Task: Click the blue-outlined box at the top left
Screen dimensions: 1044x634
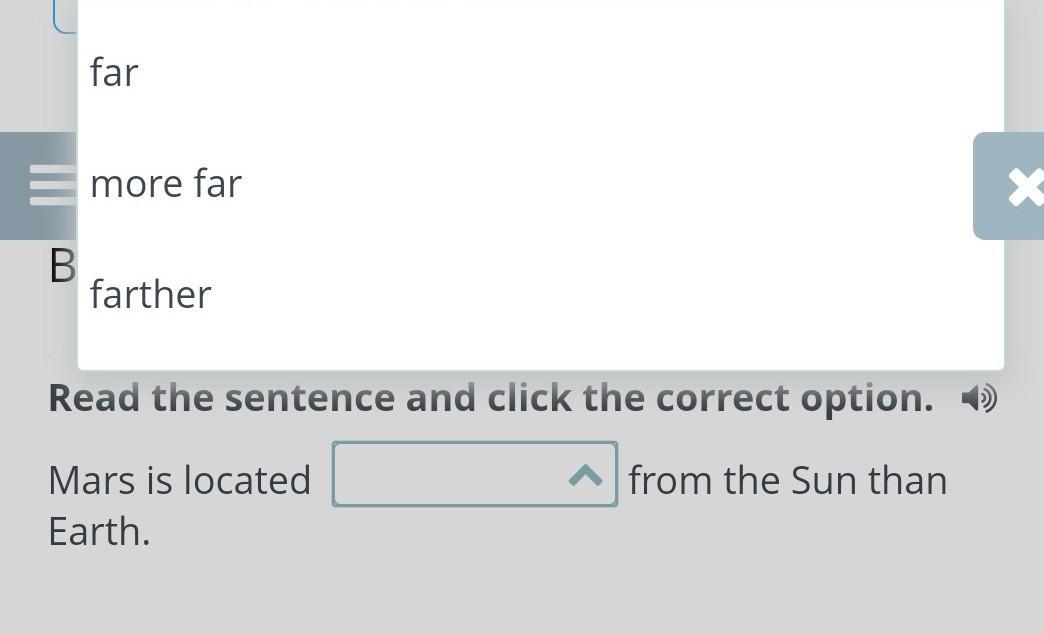Action: click(65, 17)
